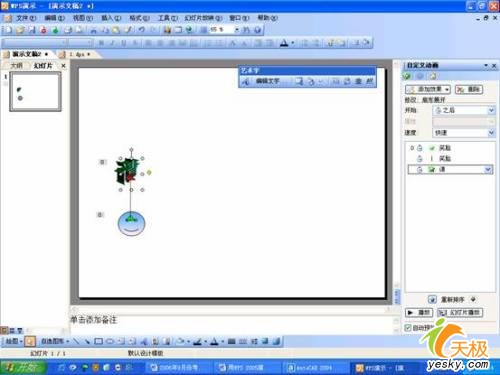Click the 幻灯片播放 slideshow button

click(x=460, y=312)
